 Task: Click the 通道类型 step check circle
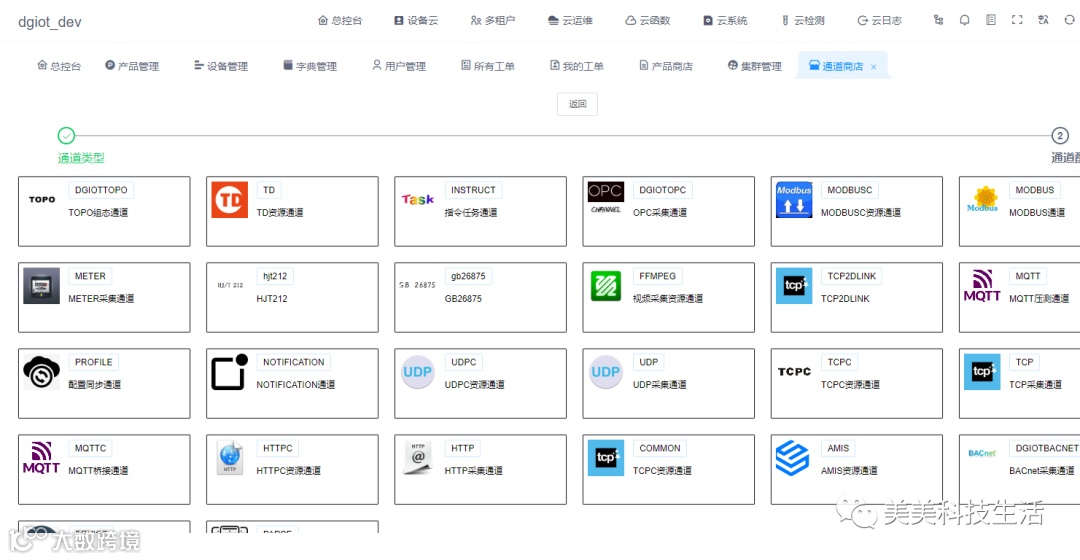click(66, 136)
